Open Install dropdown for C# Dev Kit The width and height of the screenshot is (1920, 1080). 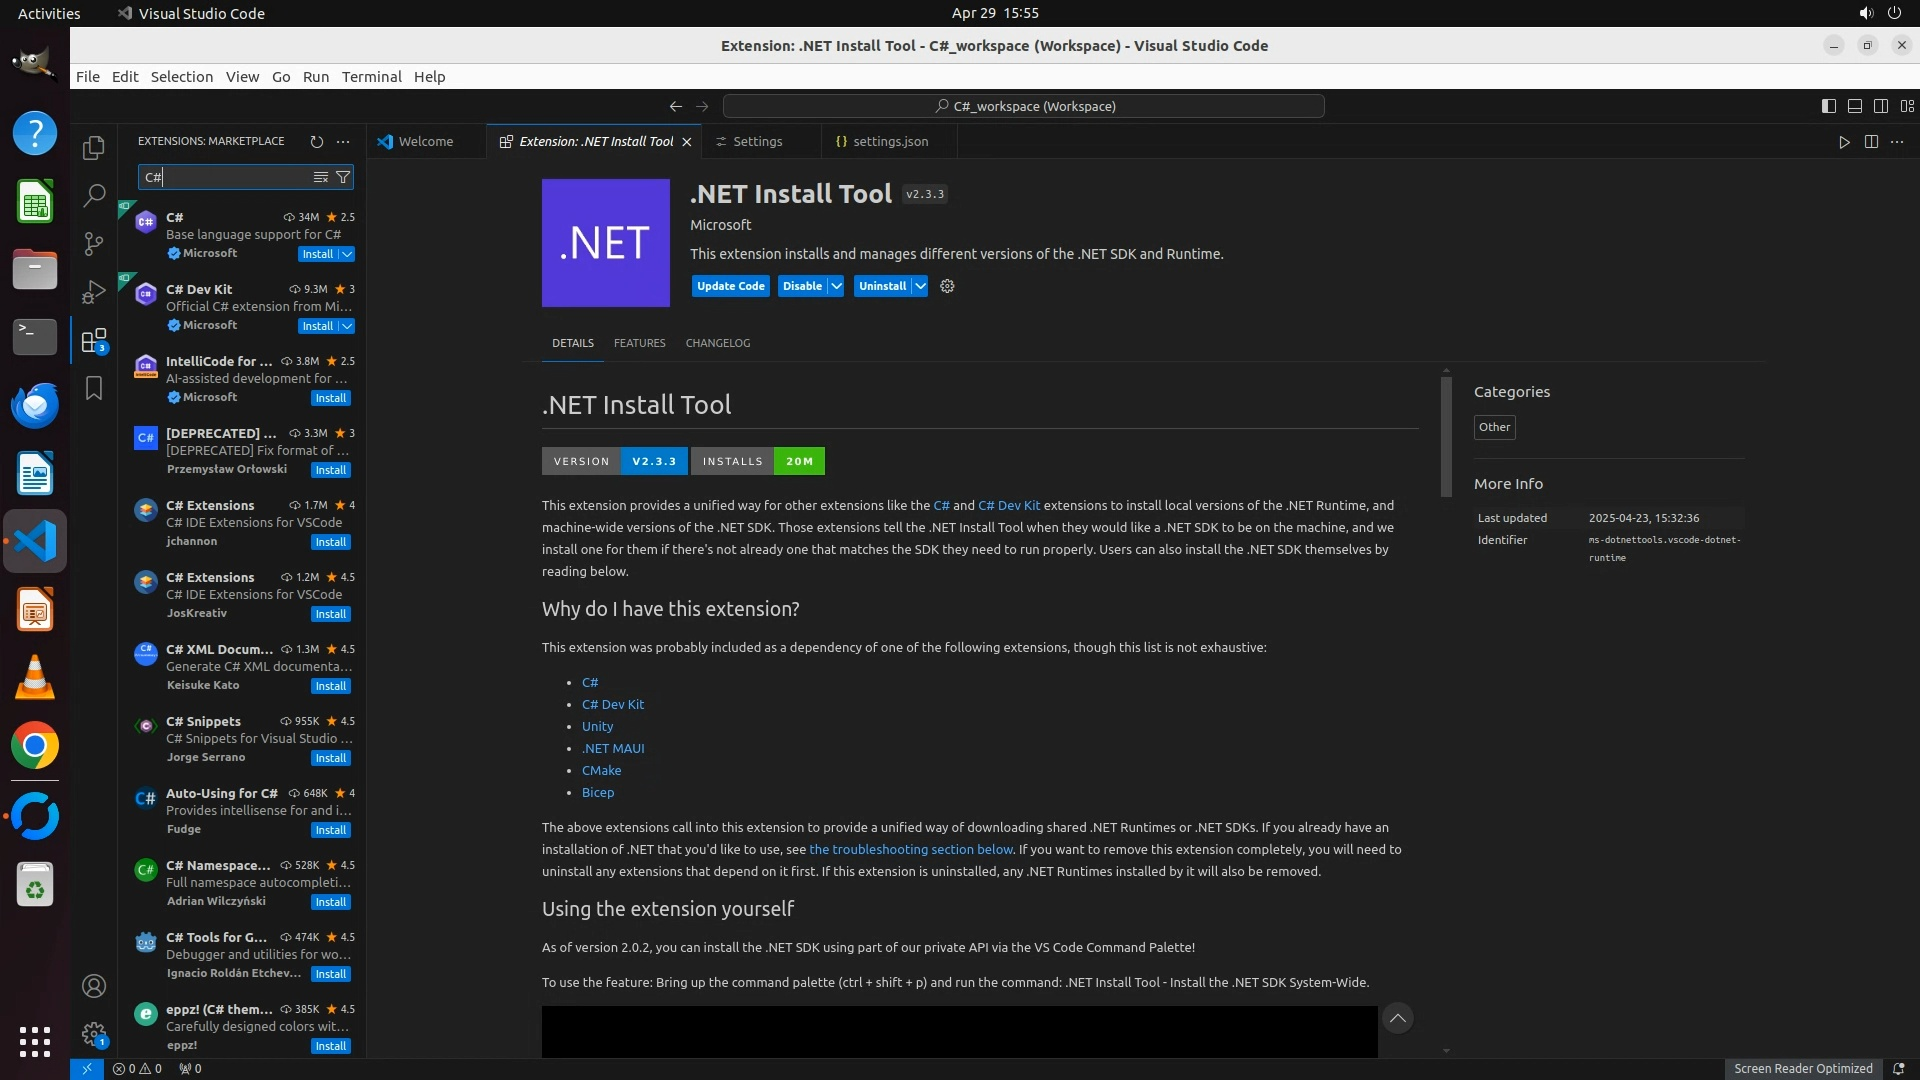(x=347, y=326)
